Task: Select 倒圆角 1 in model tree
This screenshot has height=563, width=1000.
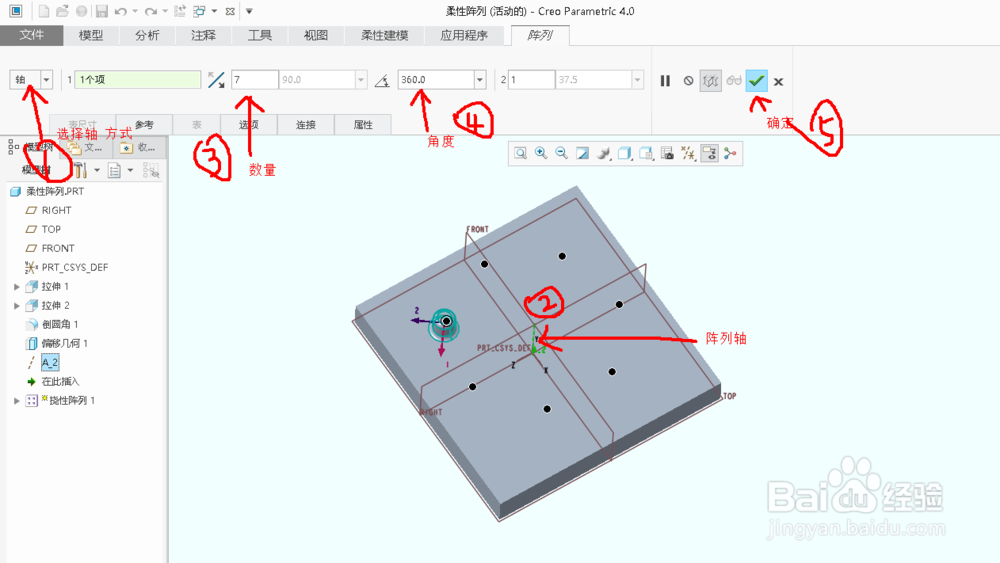Action: click(60, 325)
